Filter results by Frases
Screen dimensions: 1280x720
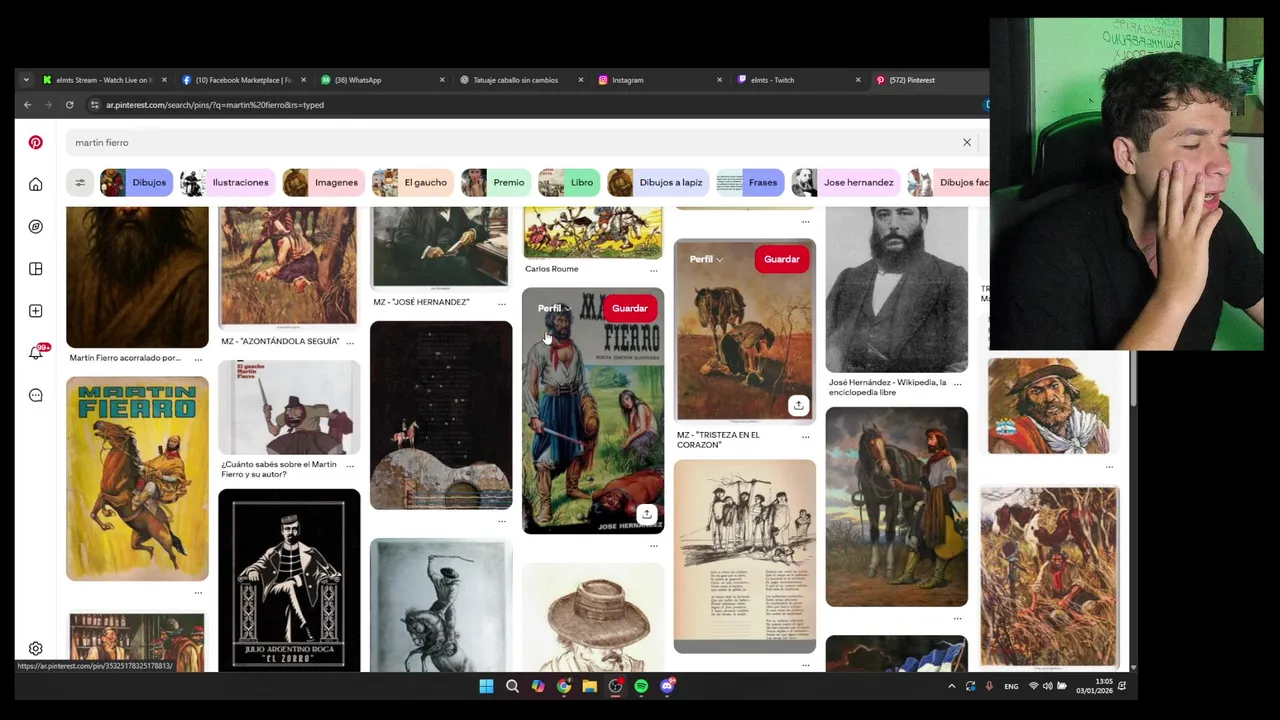748,182
